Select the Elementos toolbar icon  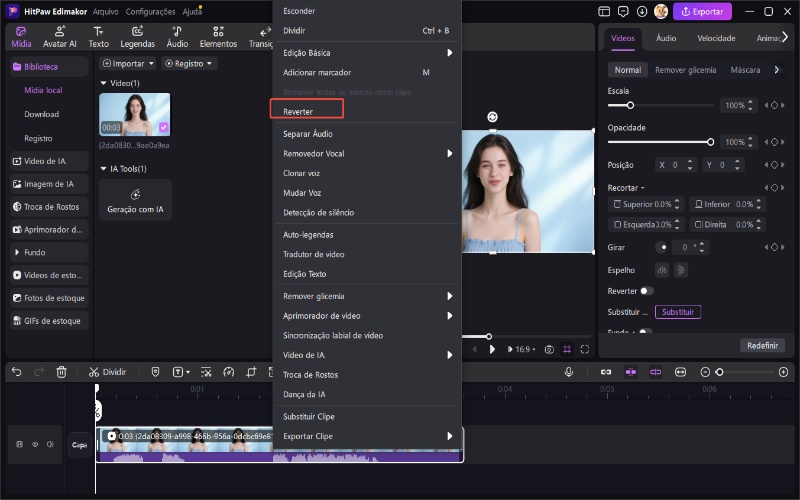(x=218, y=37)
